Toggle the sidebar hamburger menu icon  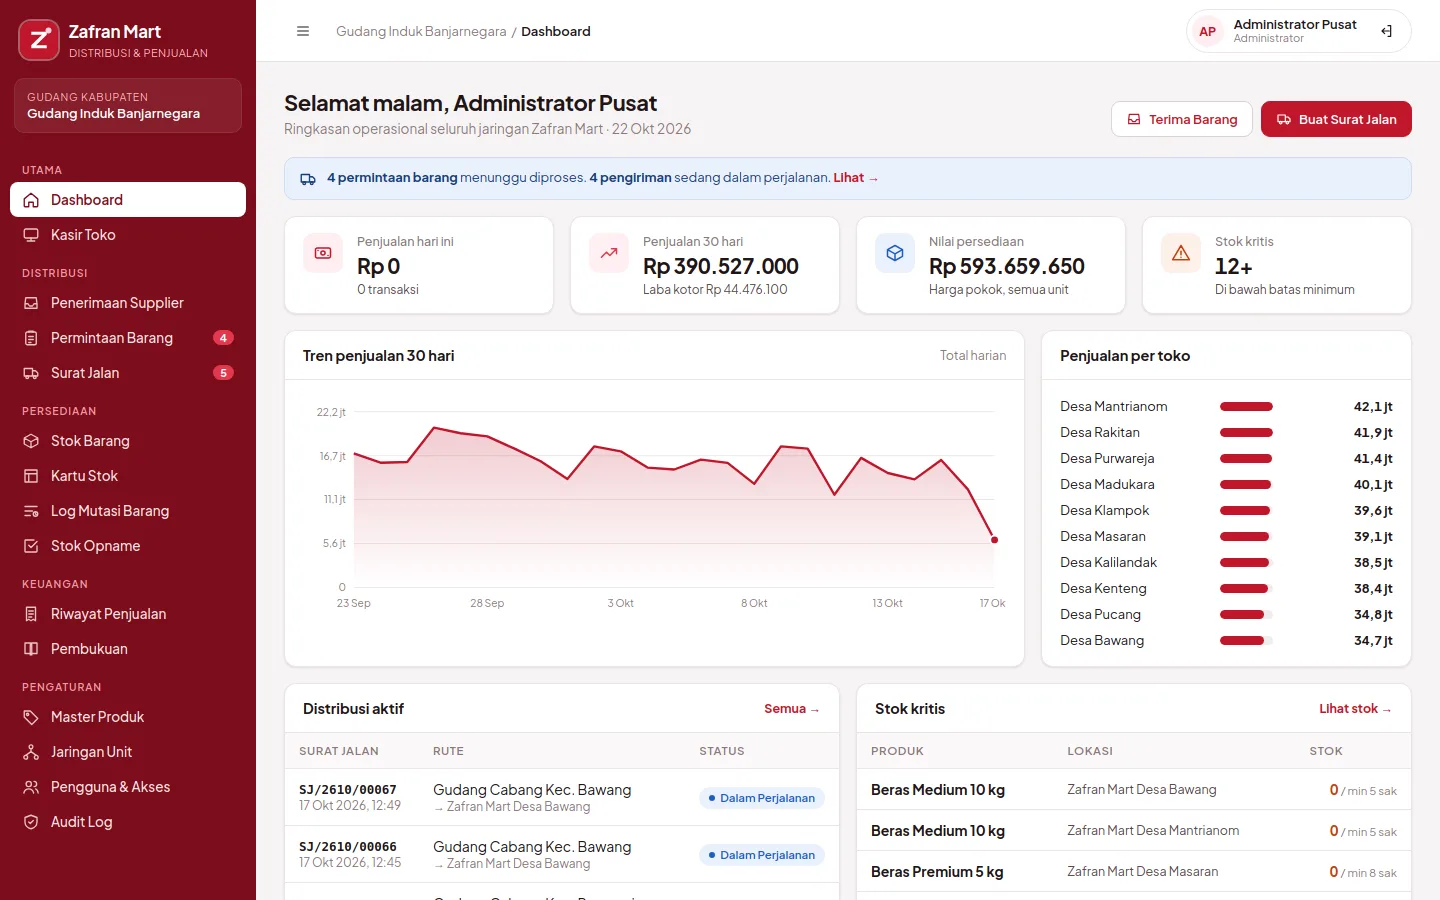(x=303, y=31)
